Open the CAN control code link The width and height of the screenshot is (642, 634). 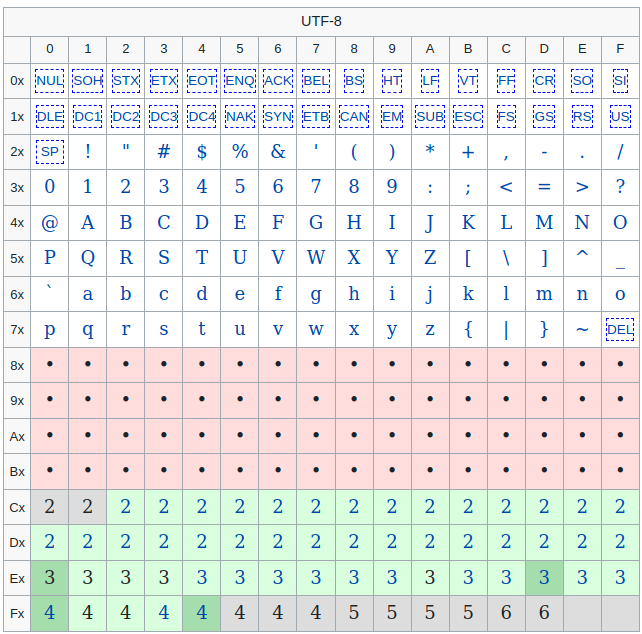[354, 117]
